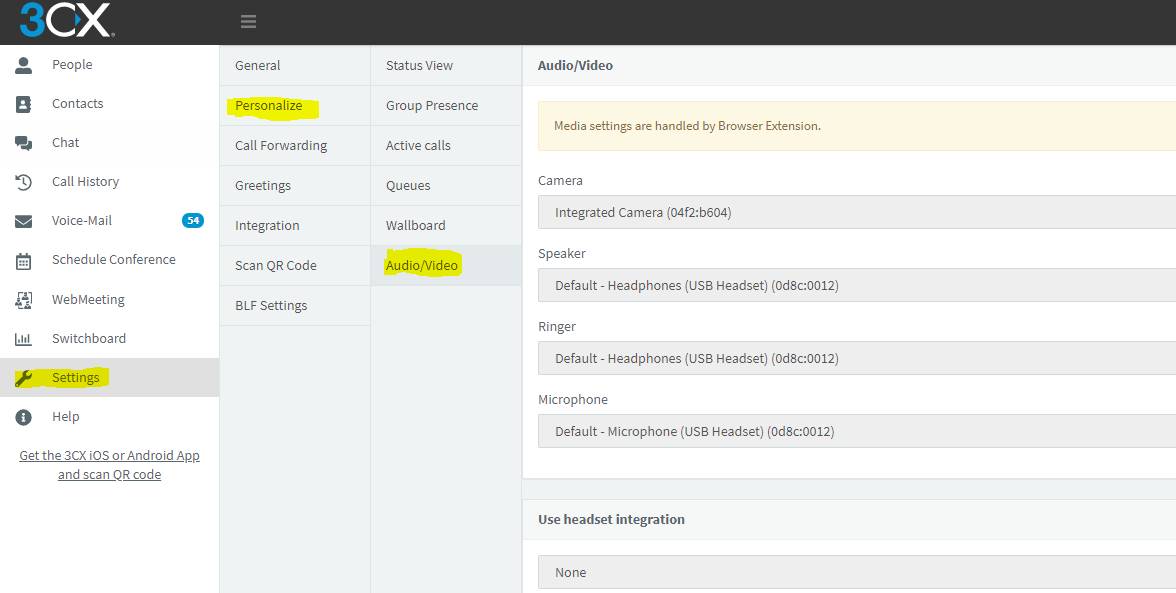
Task: Click the Camera label
Action: click(560, 181)
